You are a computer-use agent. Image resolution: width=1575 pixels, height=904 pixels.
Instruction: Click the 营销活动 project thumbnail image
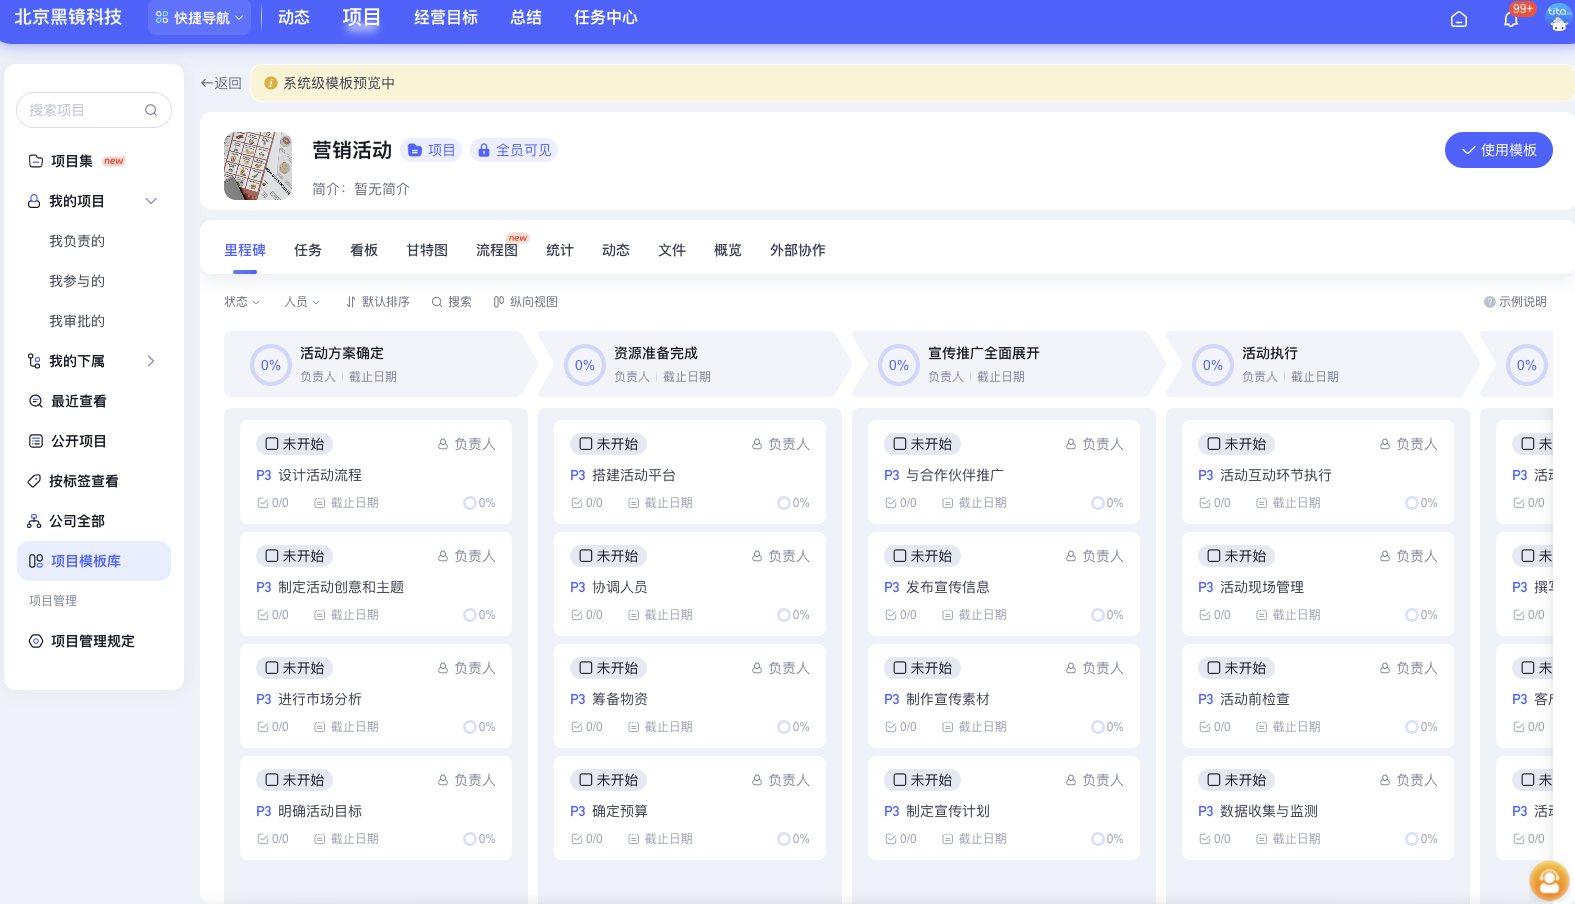click(x=258, y=166)
